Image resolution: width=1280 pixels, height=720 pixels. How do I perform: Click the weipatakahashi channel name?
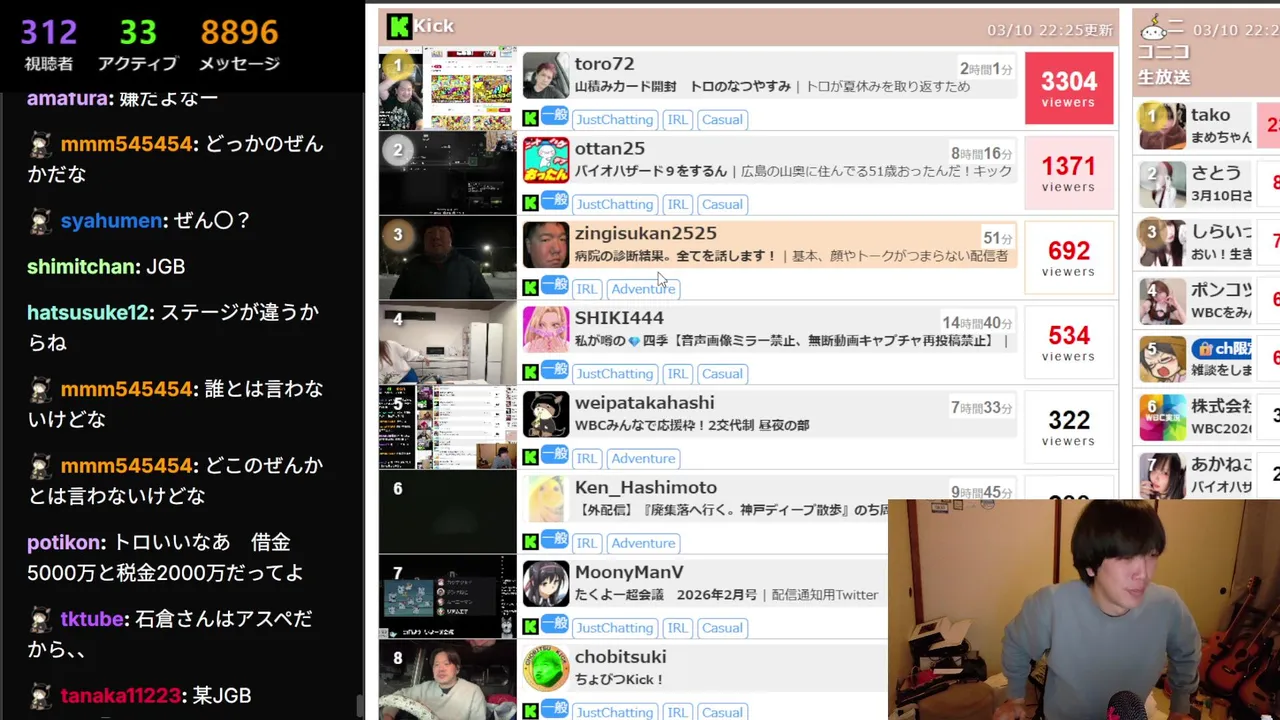[x=644, y=403]
